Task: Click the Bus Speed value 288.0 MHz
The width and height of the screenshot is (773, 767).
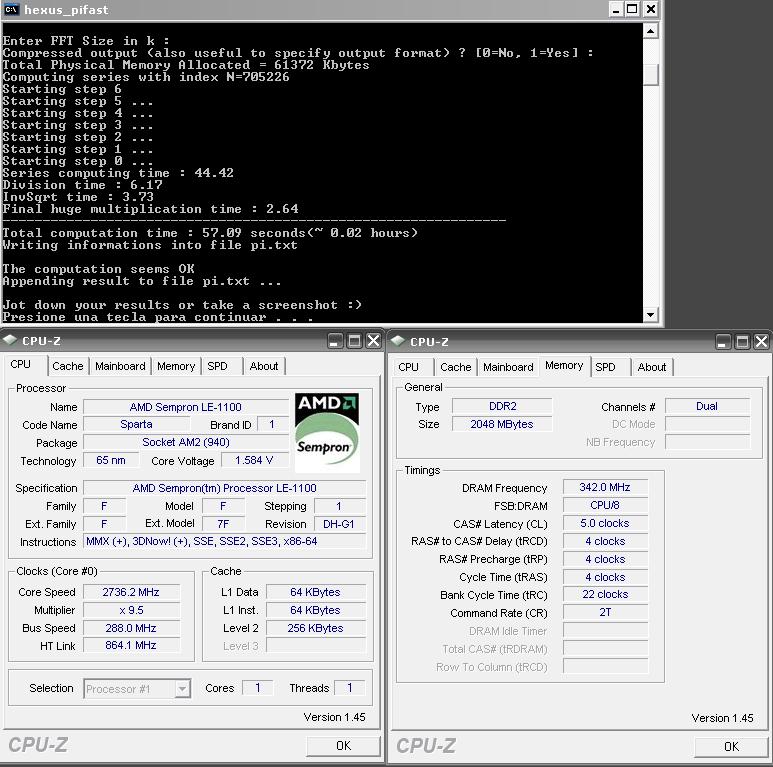Action: pos(131,628)
